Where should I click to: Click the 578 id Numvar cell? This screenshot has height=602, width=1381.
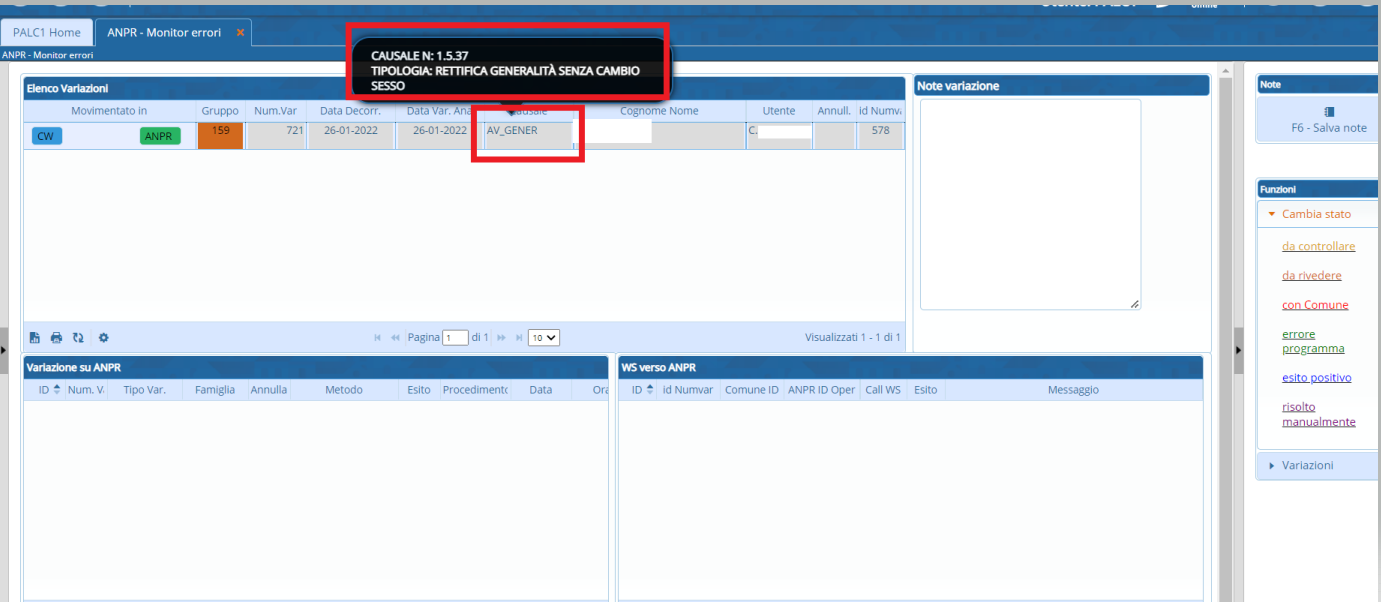coord(880,136)
